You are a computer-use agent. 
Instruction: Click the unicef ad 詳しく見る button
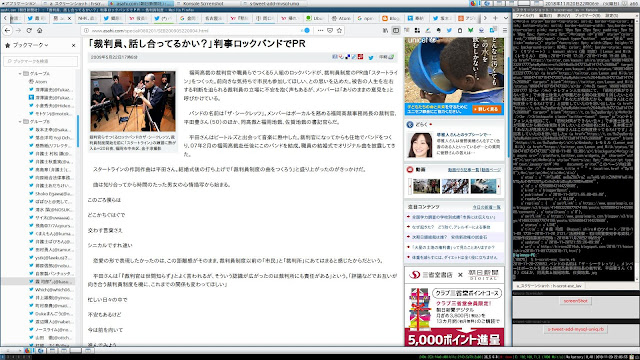(487, 109)
